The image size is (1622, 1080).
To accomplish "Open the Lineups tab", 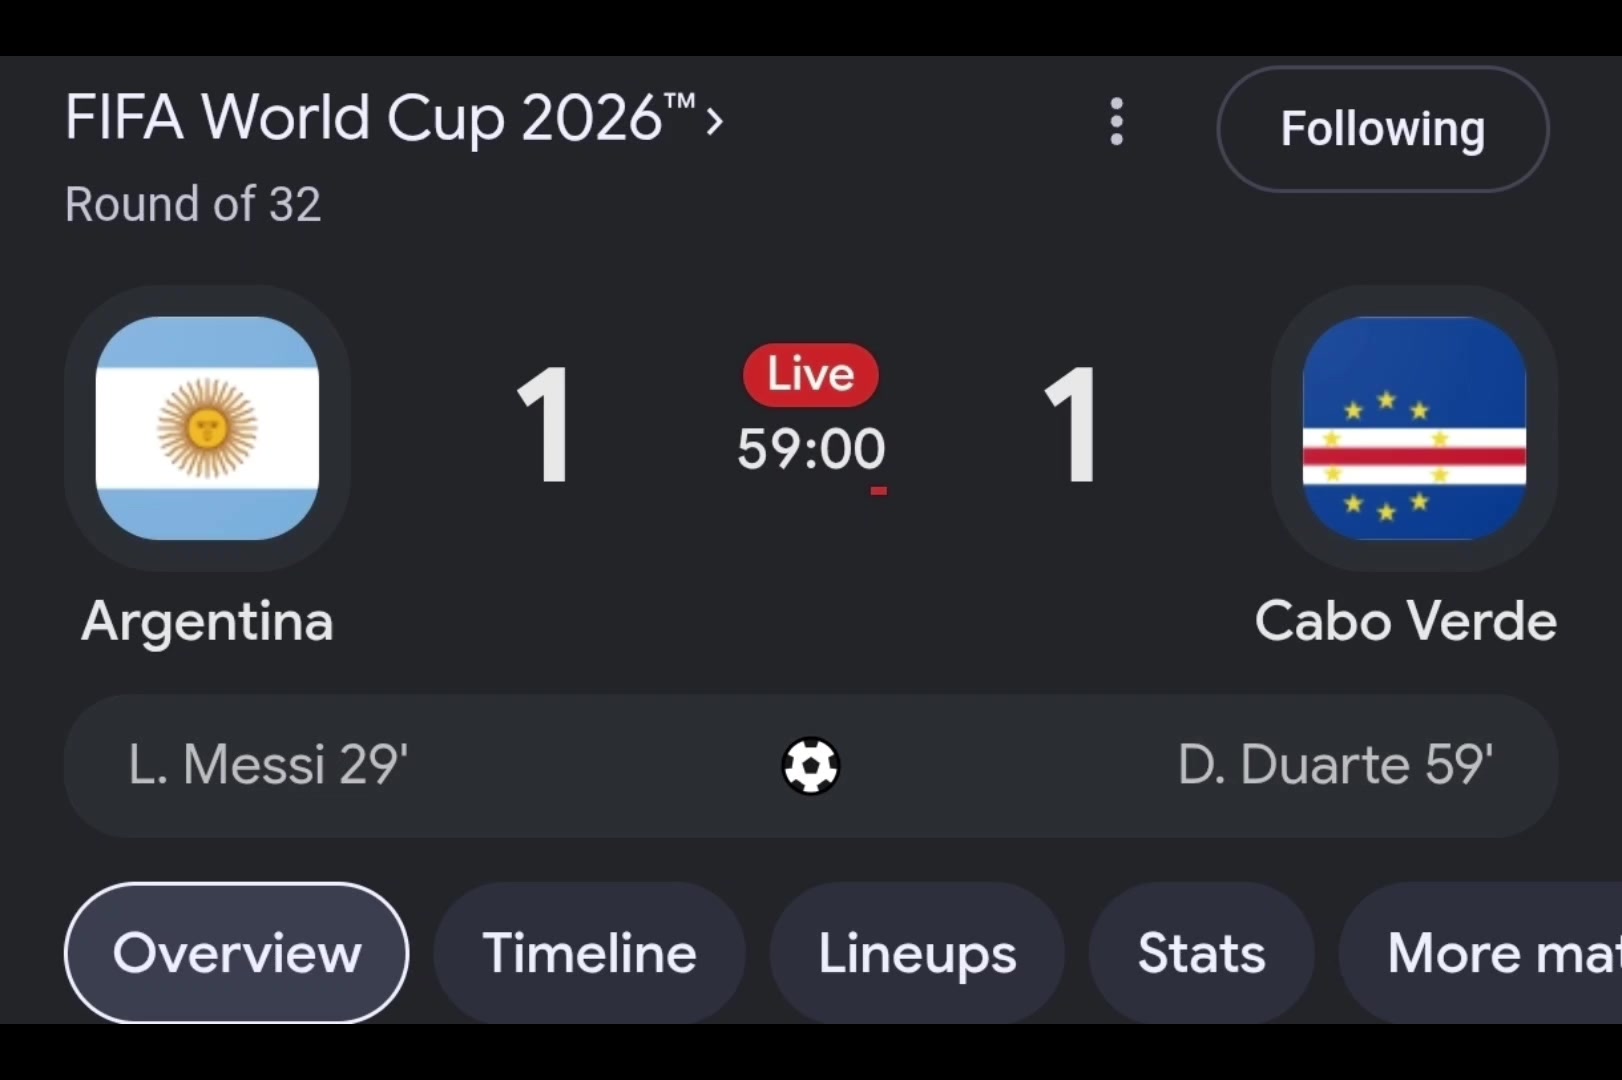I will (x=917, y=952).
